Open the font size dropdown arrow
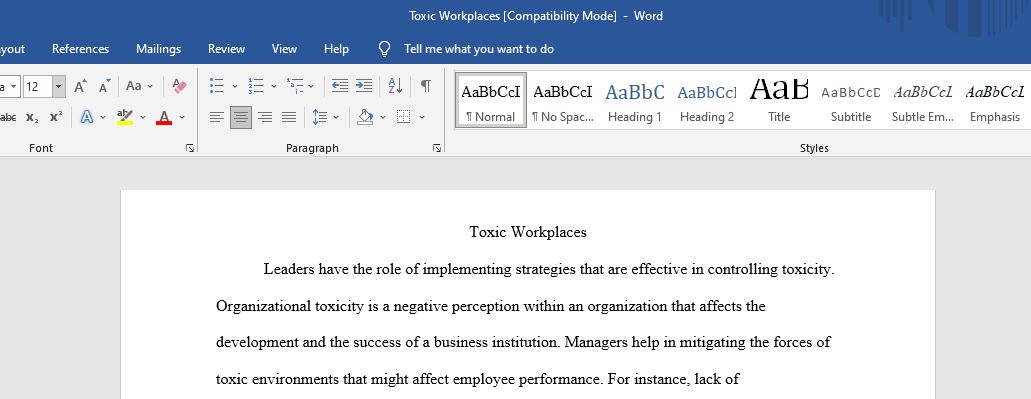Screen dimensions: 1031x399 pyautogui.click(x=59, y=86)
